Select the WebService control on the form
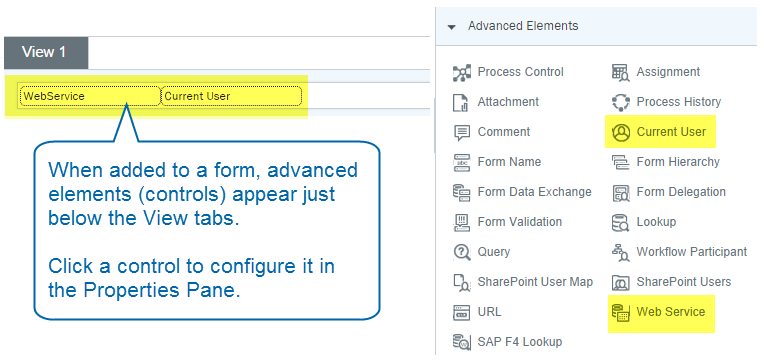 [90, 96]
